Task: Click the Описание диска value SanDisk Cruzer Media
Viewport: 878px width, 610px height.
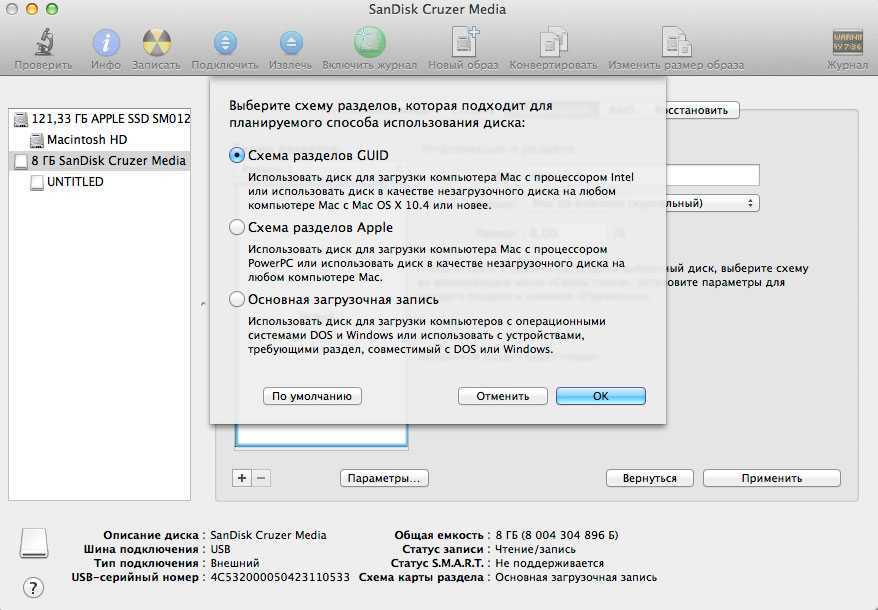Action: point(268,535)
